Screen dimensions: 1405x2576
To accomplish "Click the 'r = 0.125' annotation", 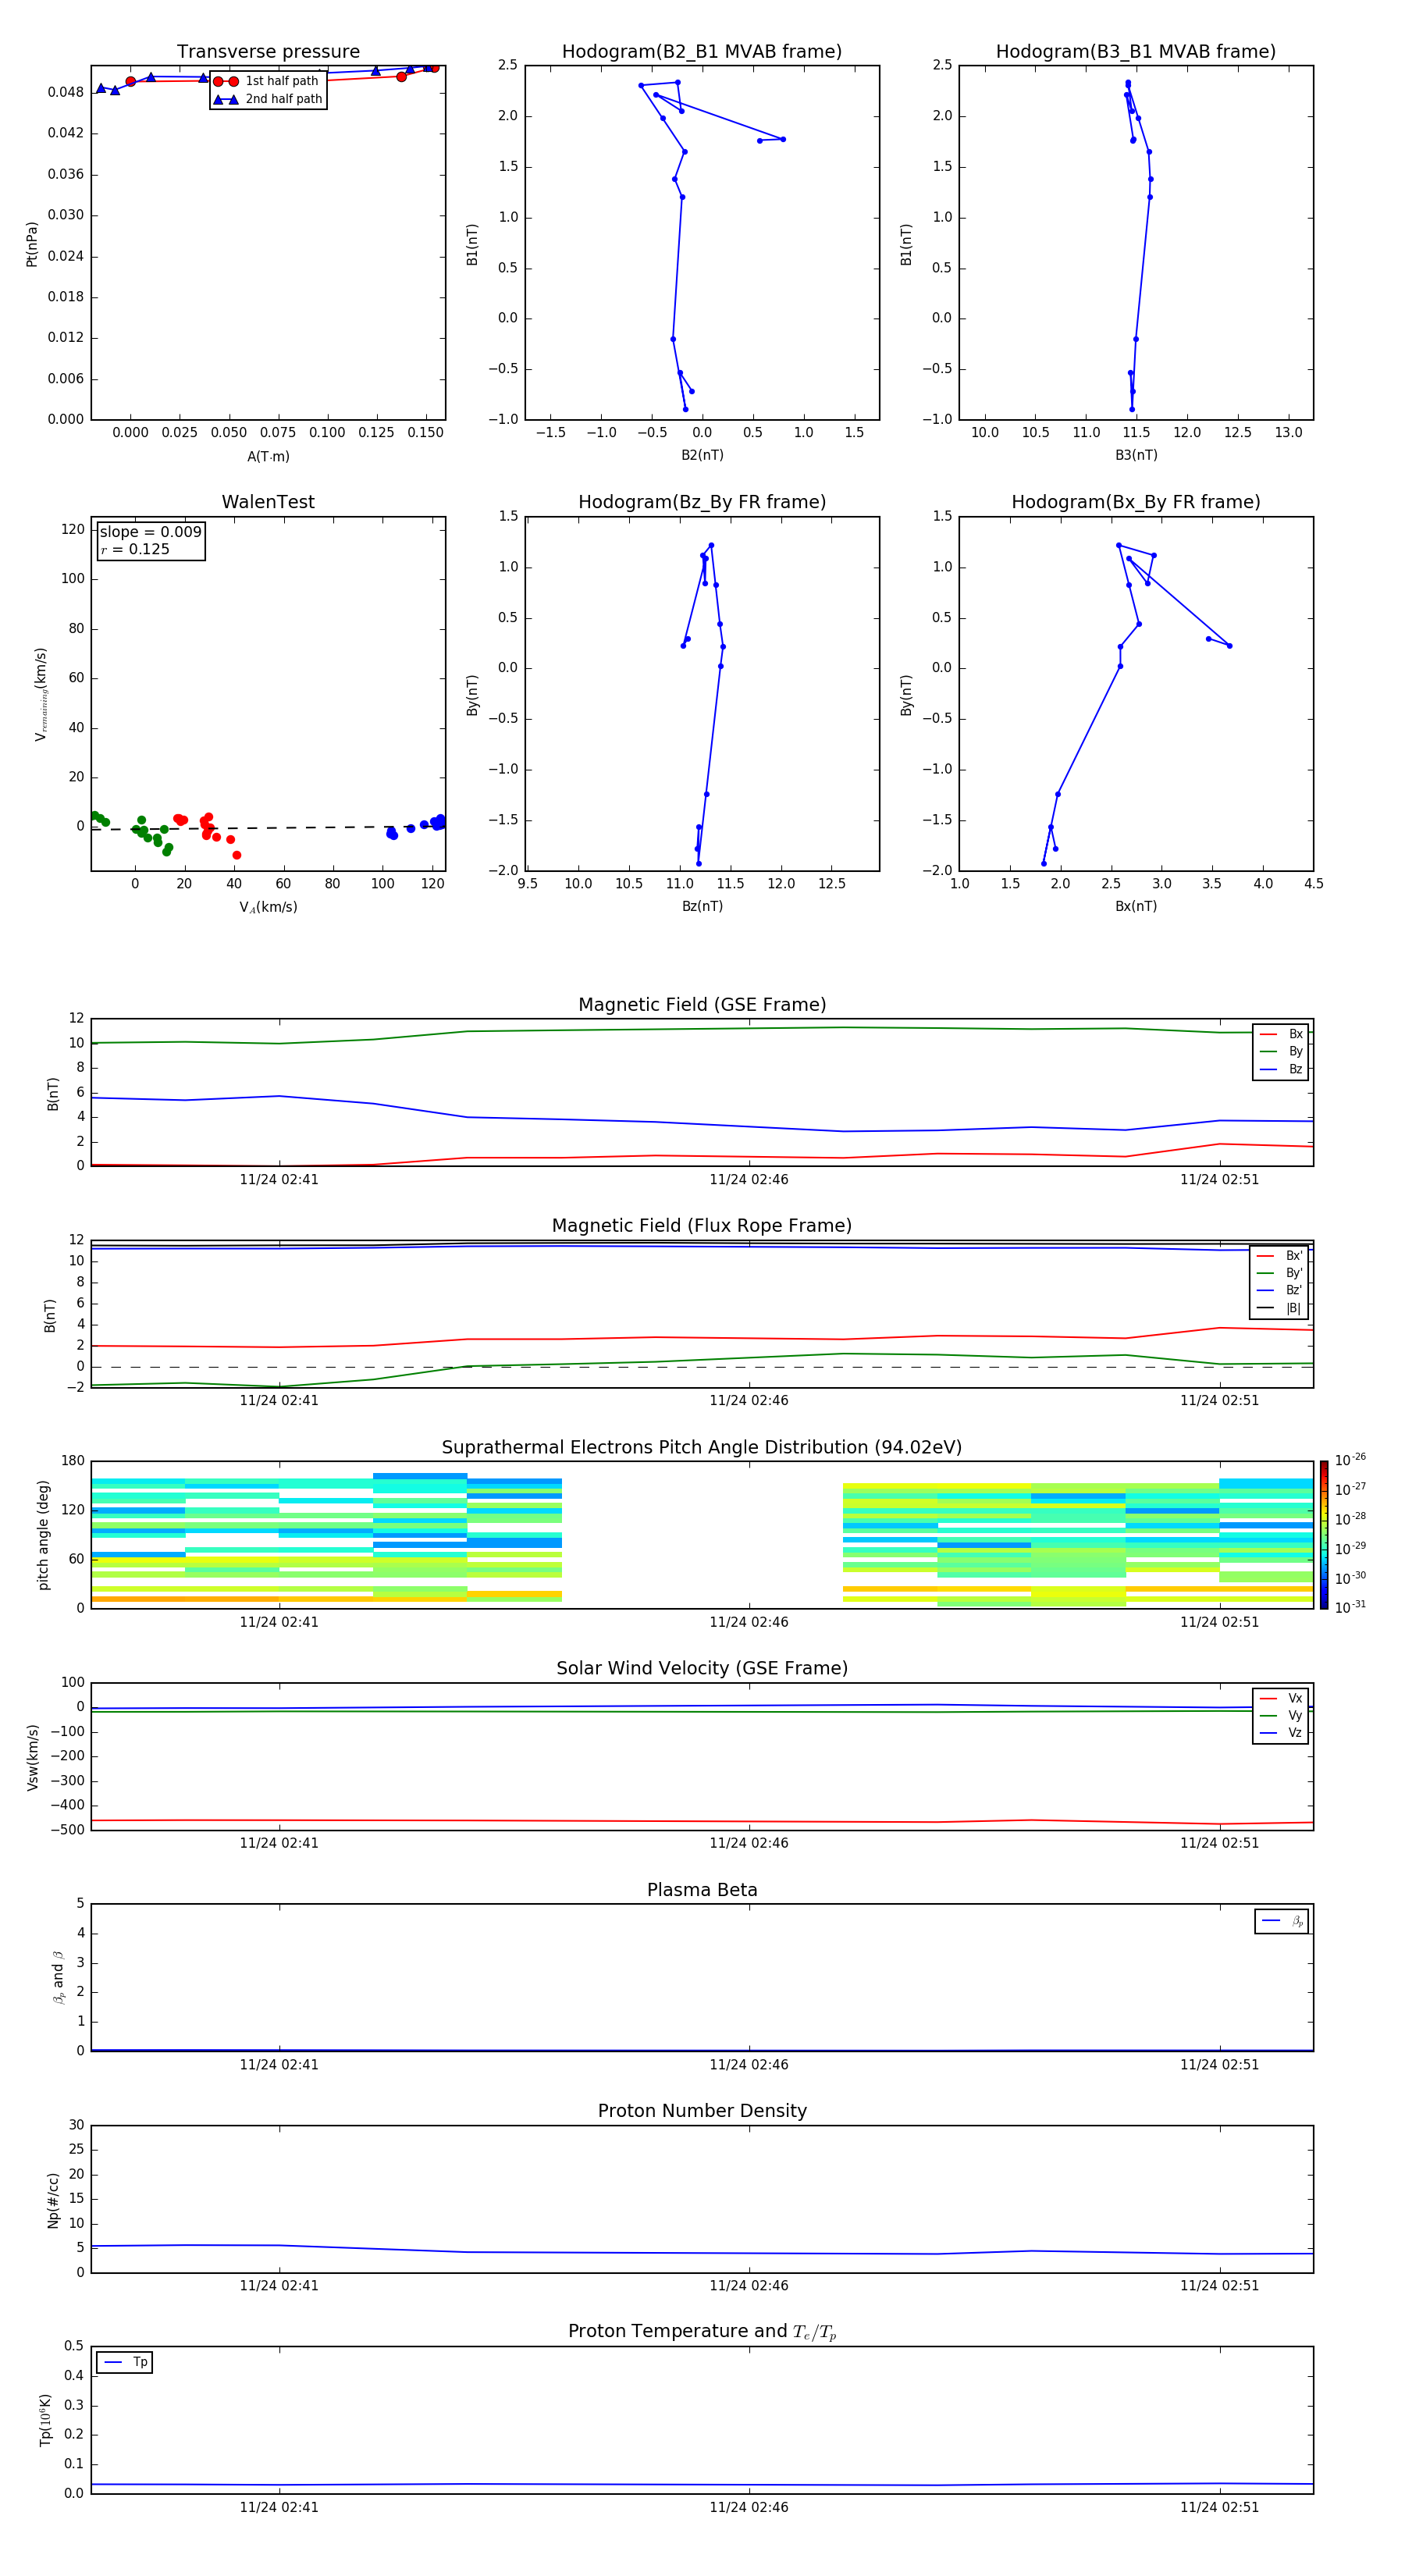I will click(135, 549).
